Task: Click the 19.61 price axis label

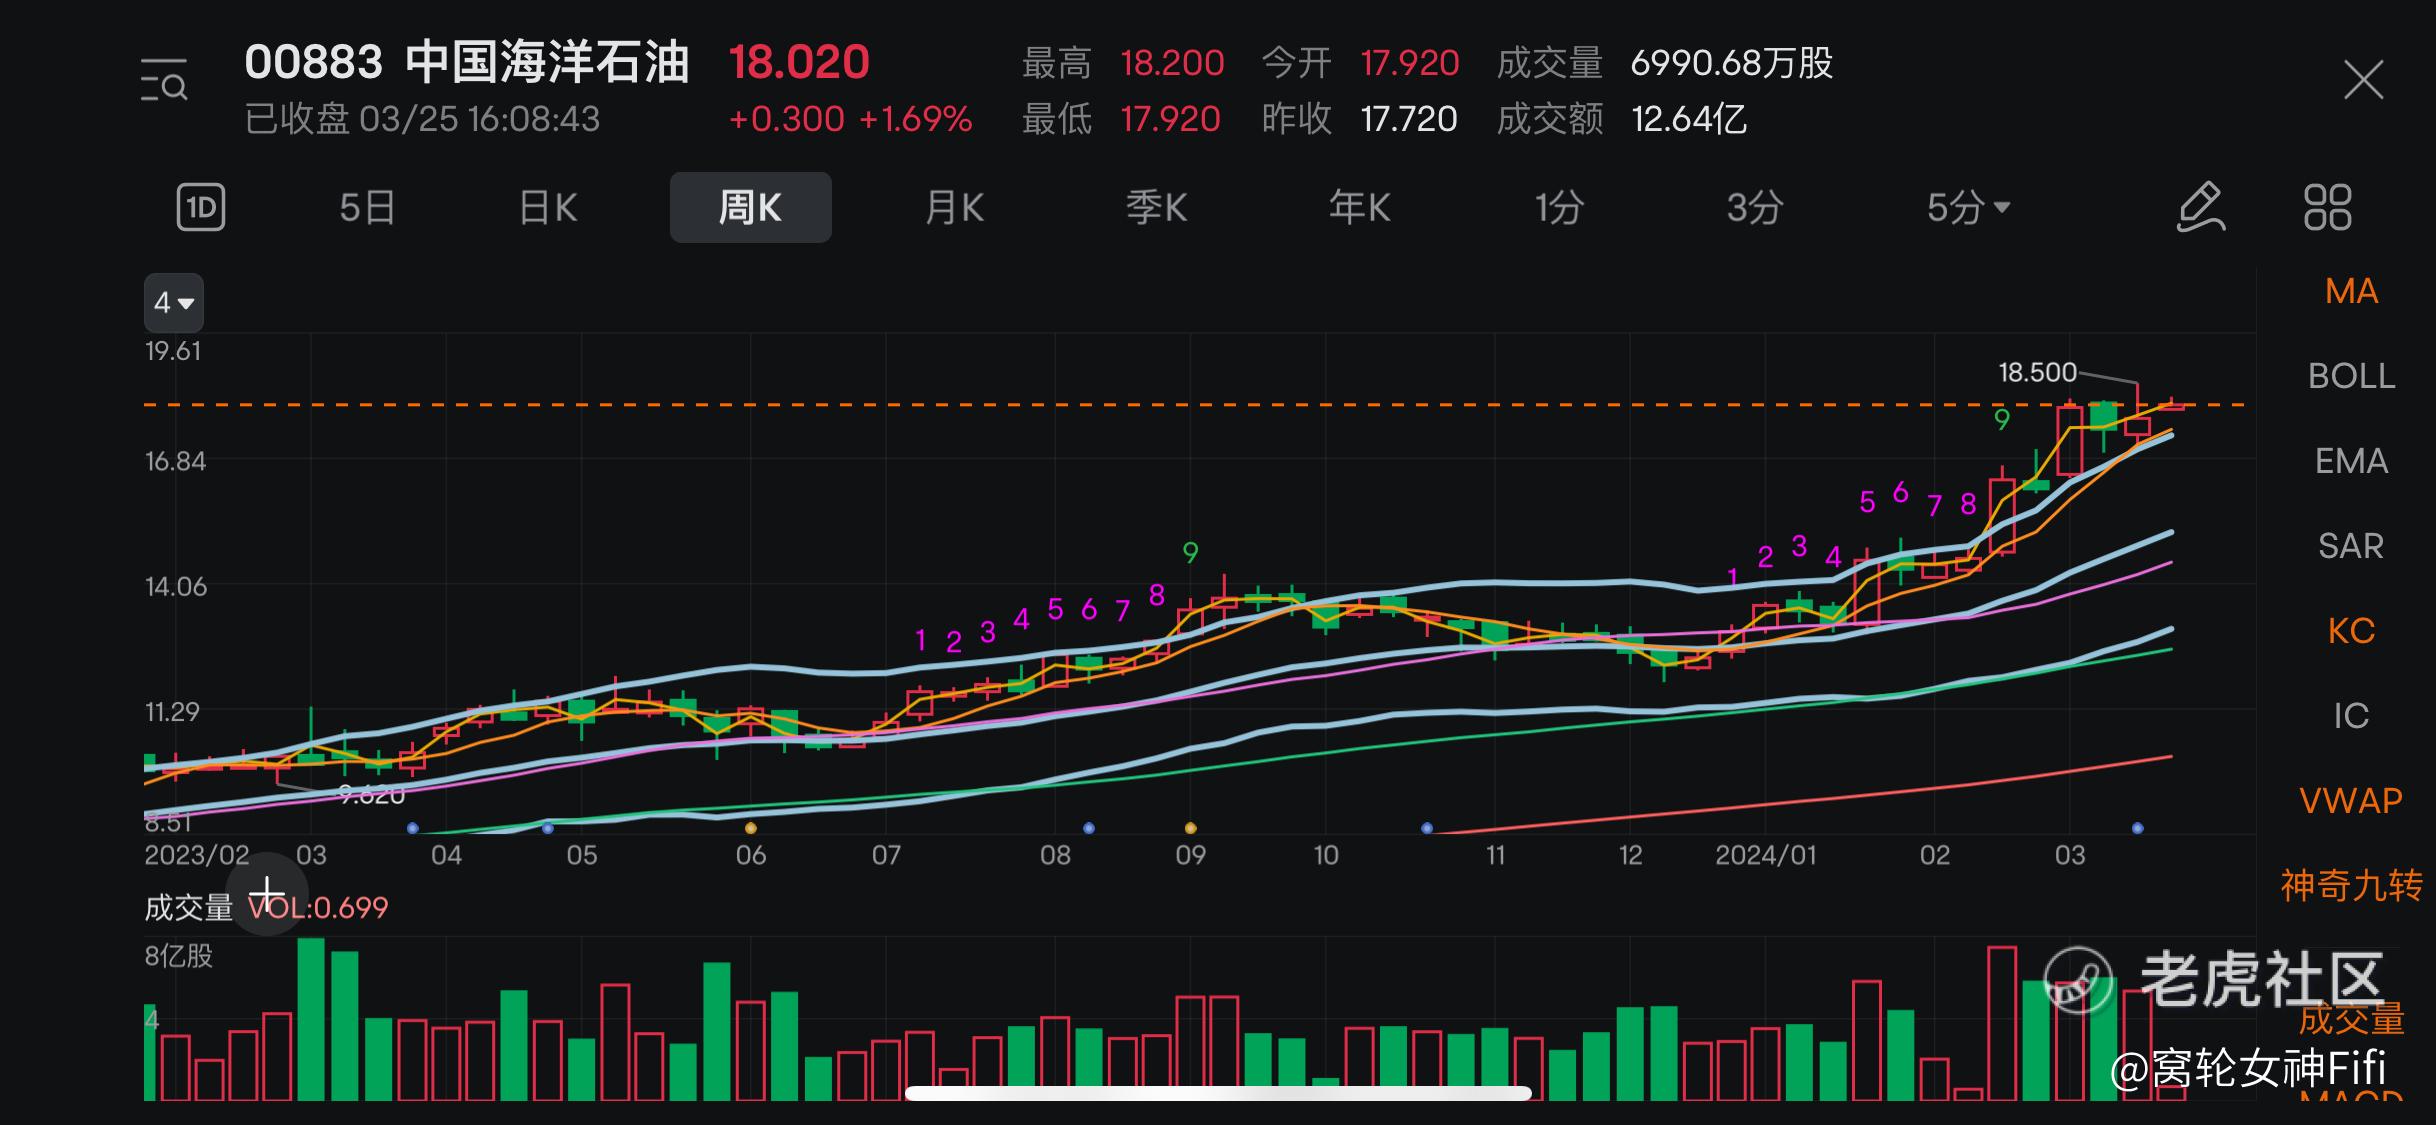Action: click(x=173, y=351)
